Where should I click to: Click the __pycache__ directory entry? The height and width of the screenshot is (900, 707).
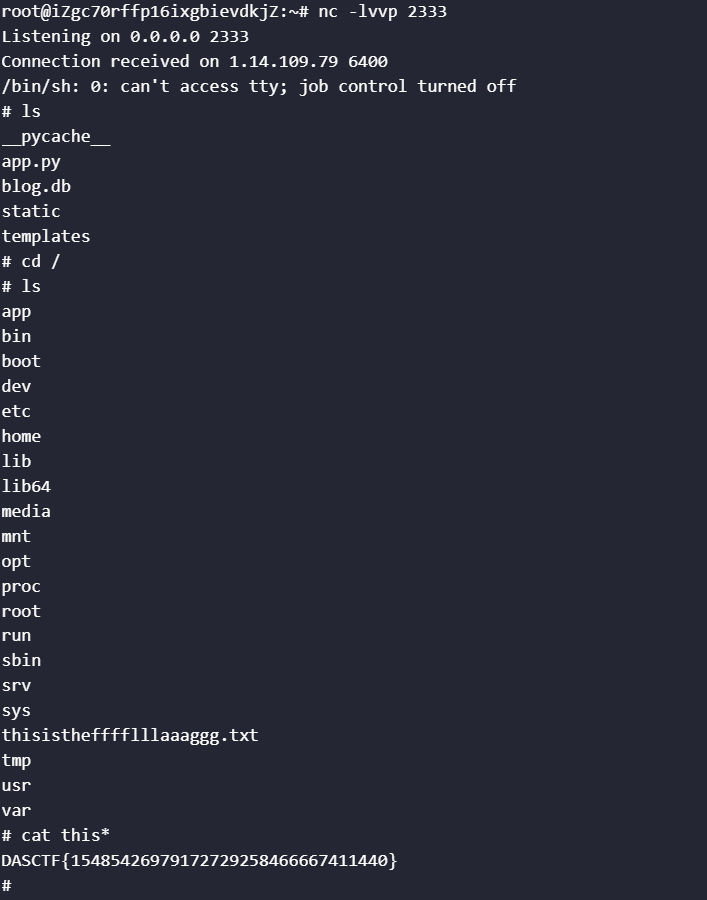tap(56, 137)
